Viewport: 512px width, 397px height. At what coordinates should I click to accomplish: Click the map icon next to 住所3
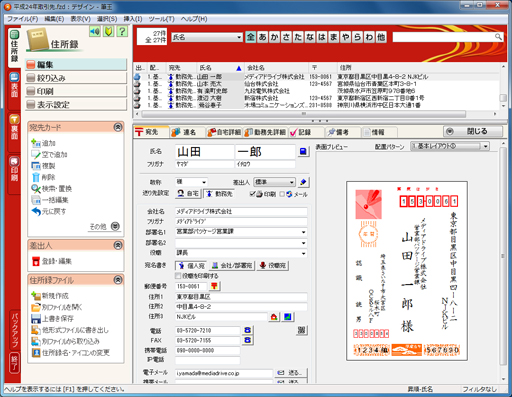click(x=288, y=317)
